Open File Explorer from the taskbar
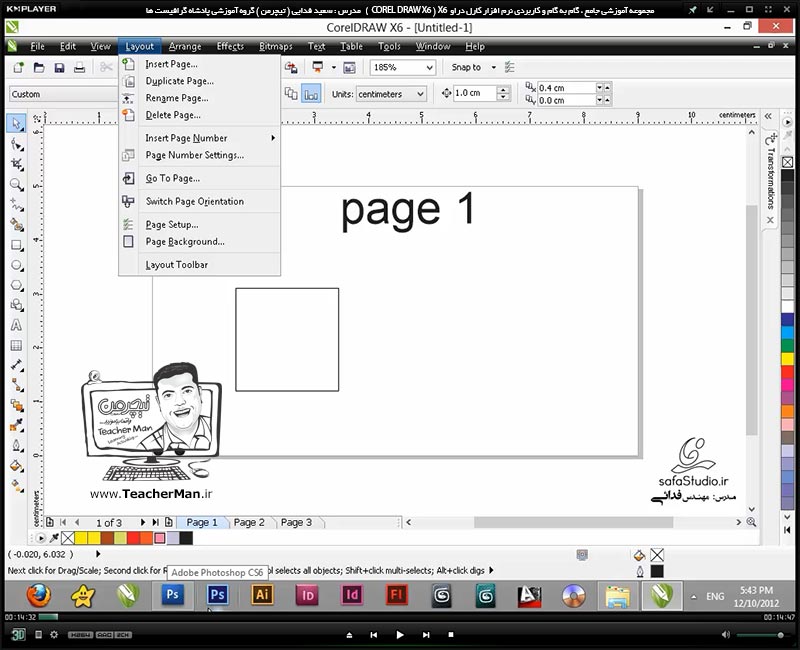The height and width of the screenshot is (650, 800). coord(617,595)
